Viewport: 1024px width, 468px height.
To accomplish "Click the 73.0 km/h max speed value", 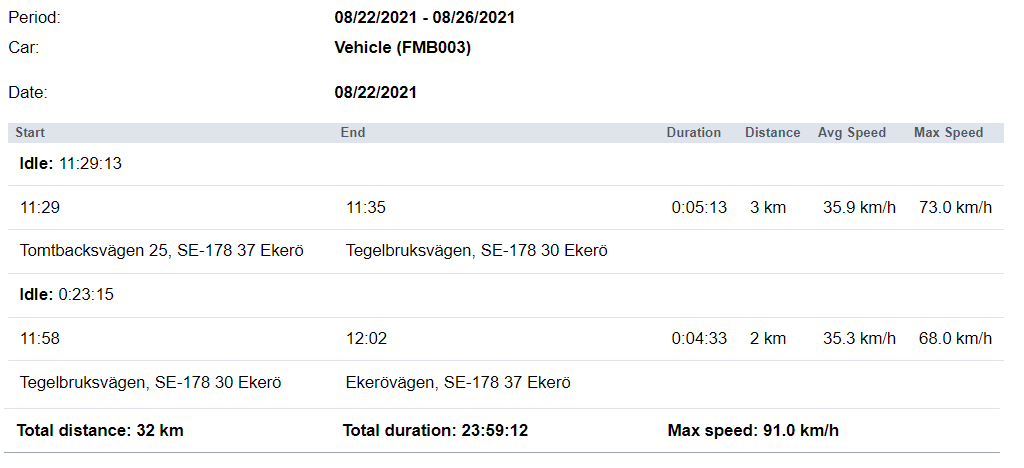I will click(955, 208).
